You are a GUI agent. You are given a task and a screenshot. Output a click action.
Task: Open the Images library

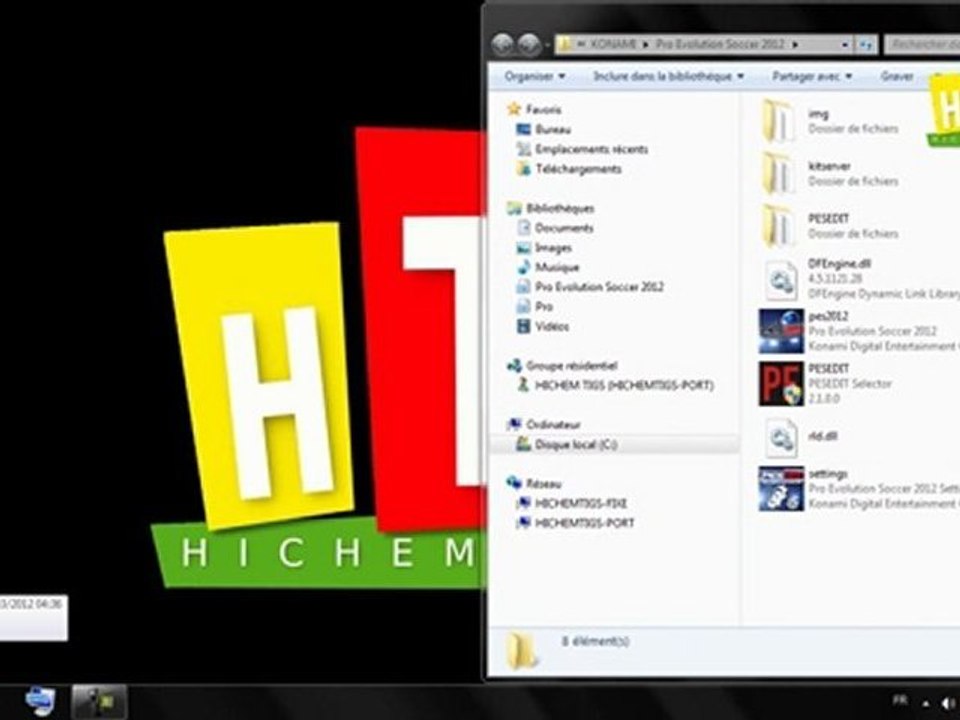tap(553, 247)
